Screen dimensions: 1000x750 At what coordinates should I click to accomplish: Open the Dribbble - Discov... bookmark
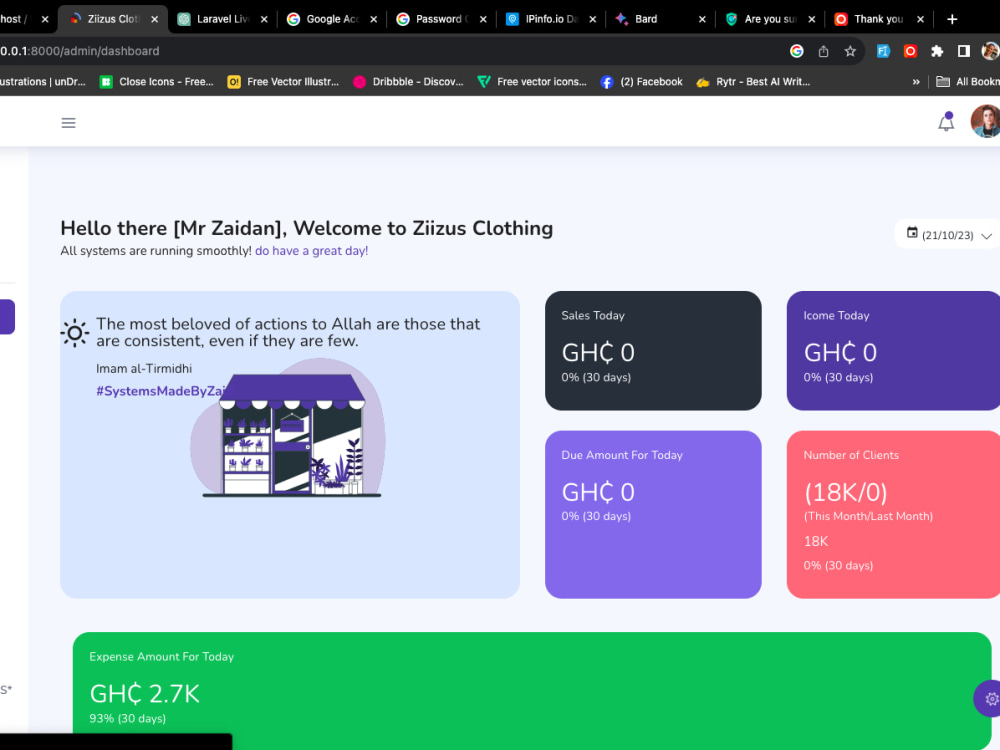click(409, 82)
